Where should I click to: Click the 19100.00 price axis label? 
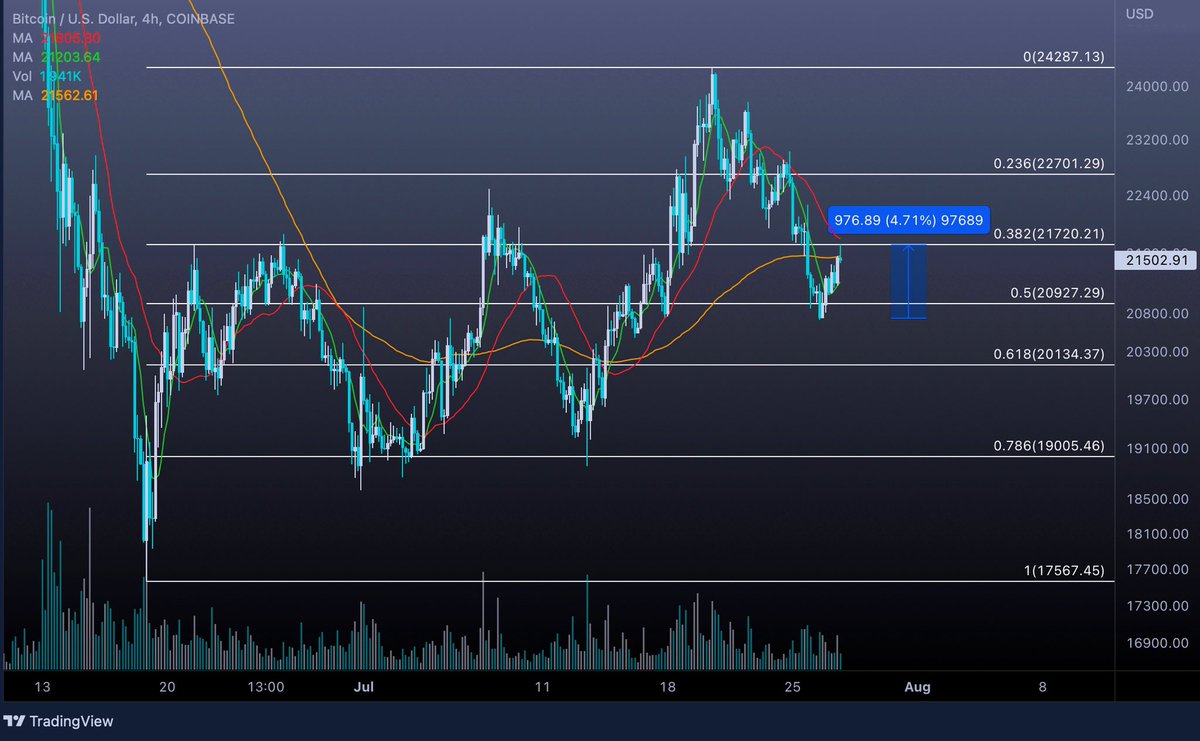click(x=1156, y=449)
